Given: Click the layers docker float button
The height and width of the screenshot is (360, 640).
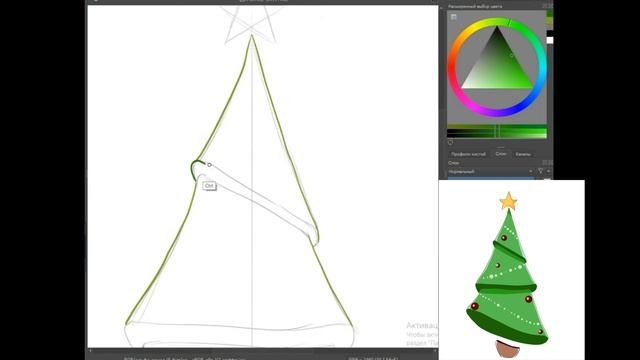Looking at the screenshot, I should pos(545,162).
